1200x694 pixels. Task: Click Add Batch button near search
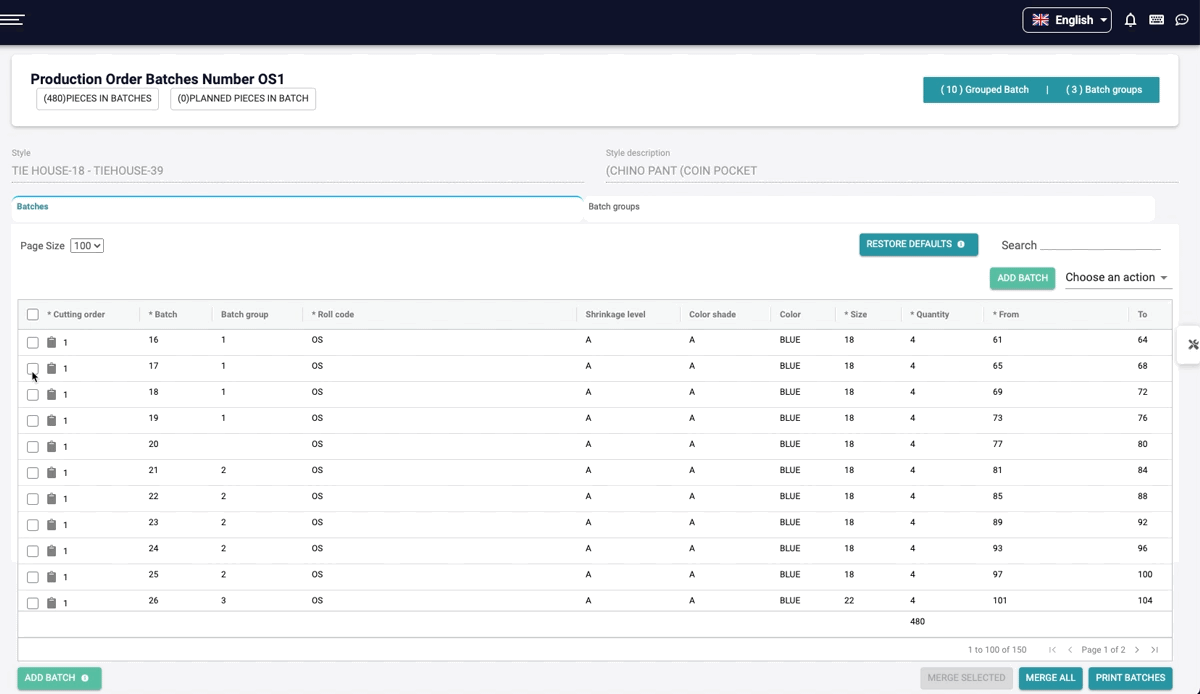(x=1022, y=278)
